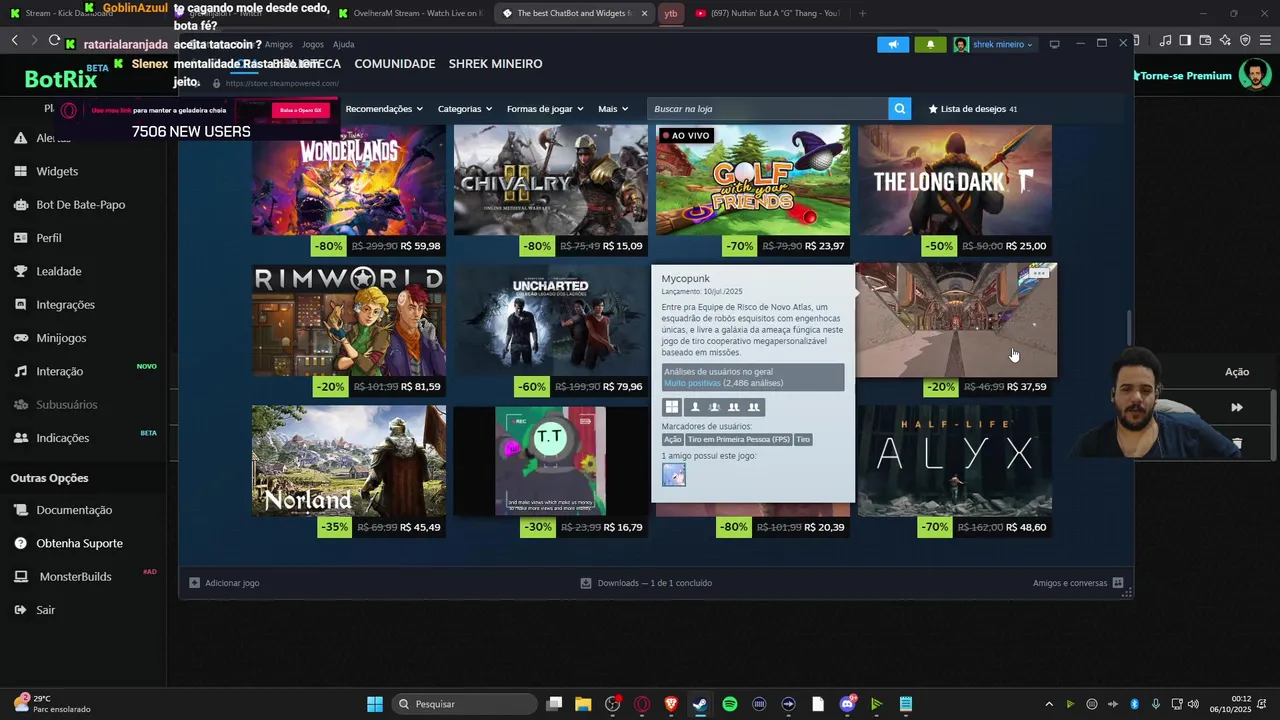Open Interação music note icon

(20, 371)
